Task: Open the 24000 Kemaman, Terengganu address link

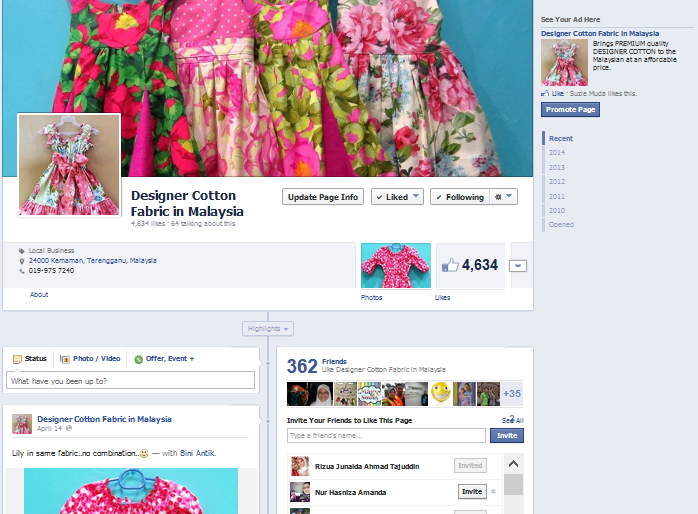Action: pos(93,260)
